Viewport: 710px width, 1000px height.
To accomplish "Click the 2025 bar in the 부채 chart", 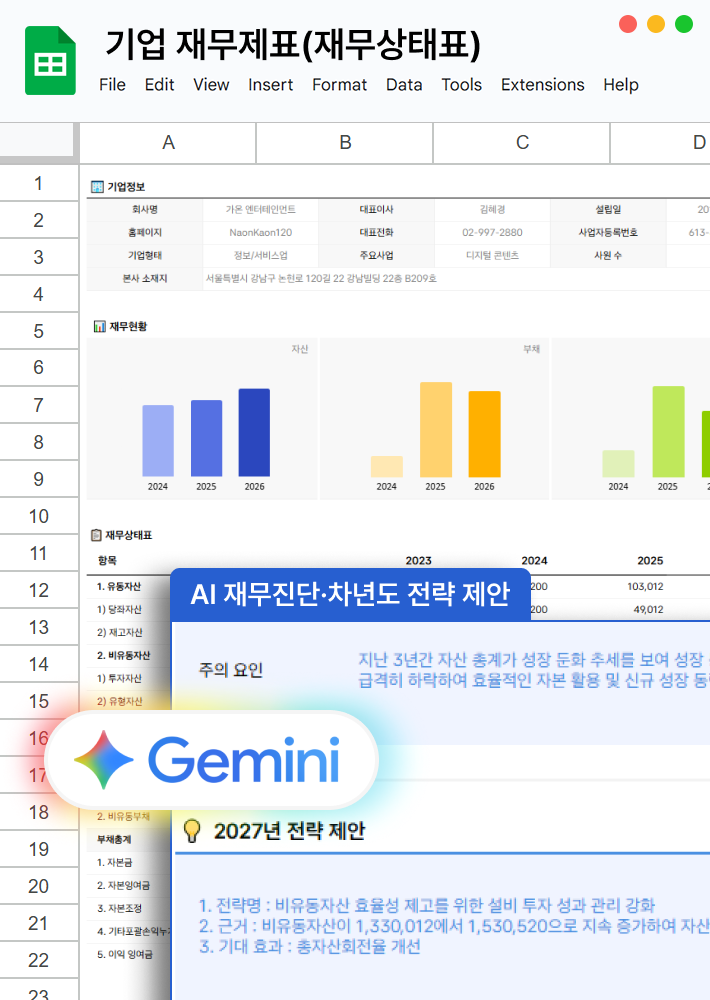I will pyautogui.click(x=436, y=429).
